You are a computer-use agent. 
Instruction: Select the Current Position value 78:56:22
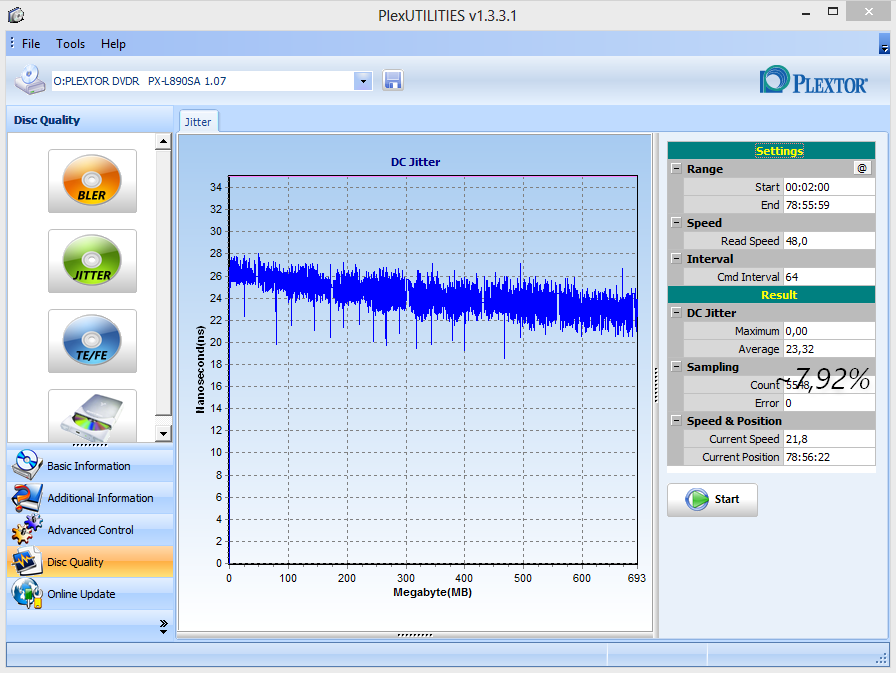click(x=829, y=456)
